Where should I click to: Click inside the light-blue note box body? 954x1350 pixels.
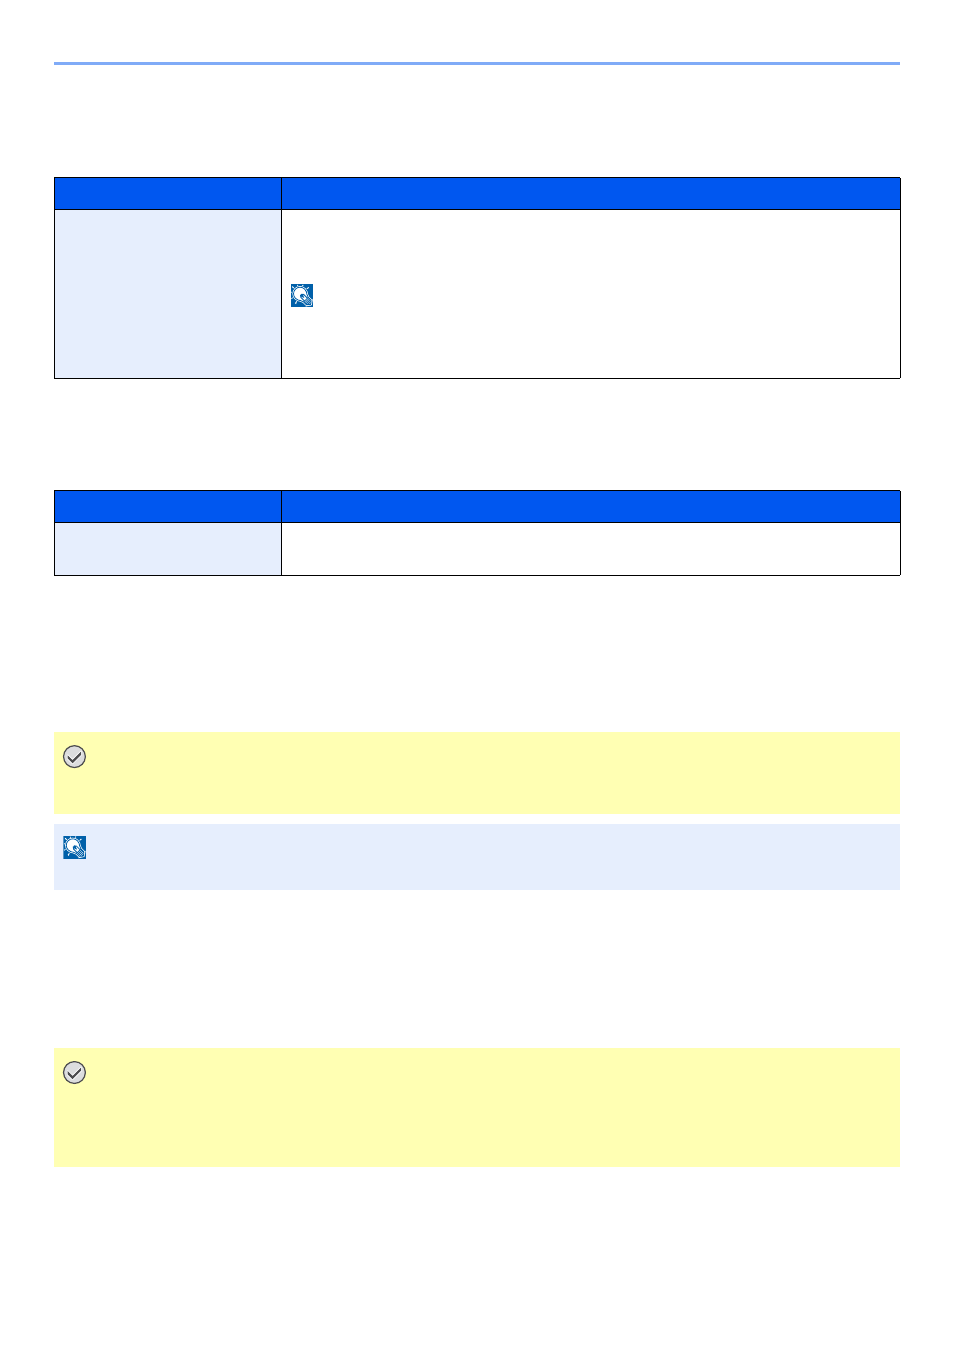pos(477,857)
